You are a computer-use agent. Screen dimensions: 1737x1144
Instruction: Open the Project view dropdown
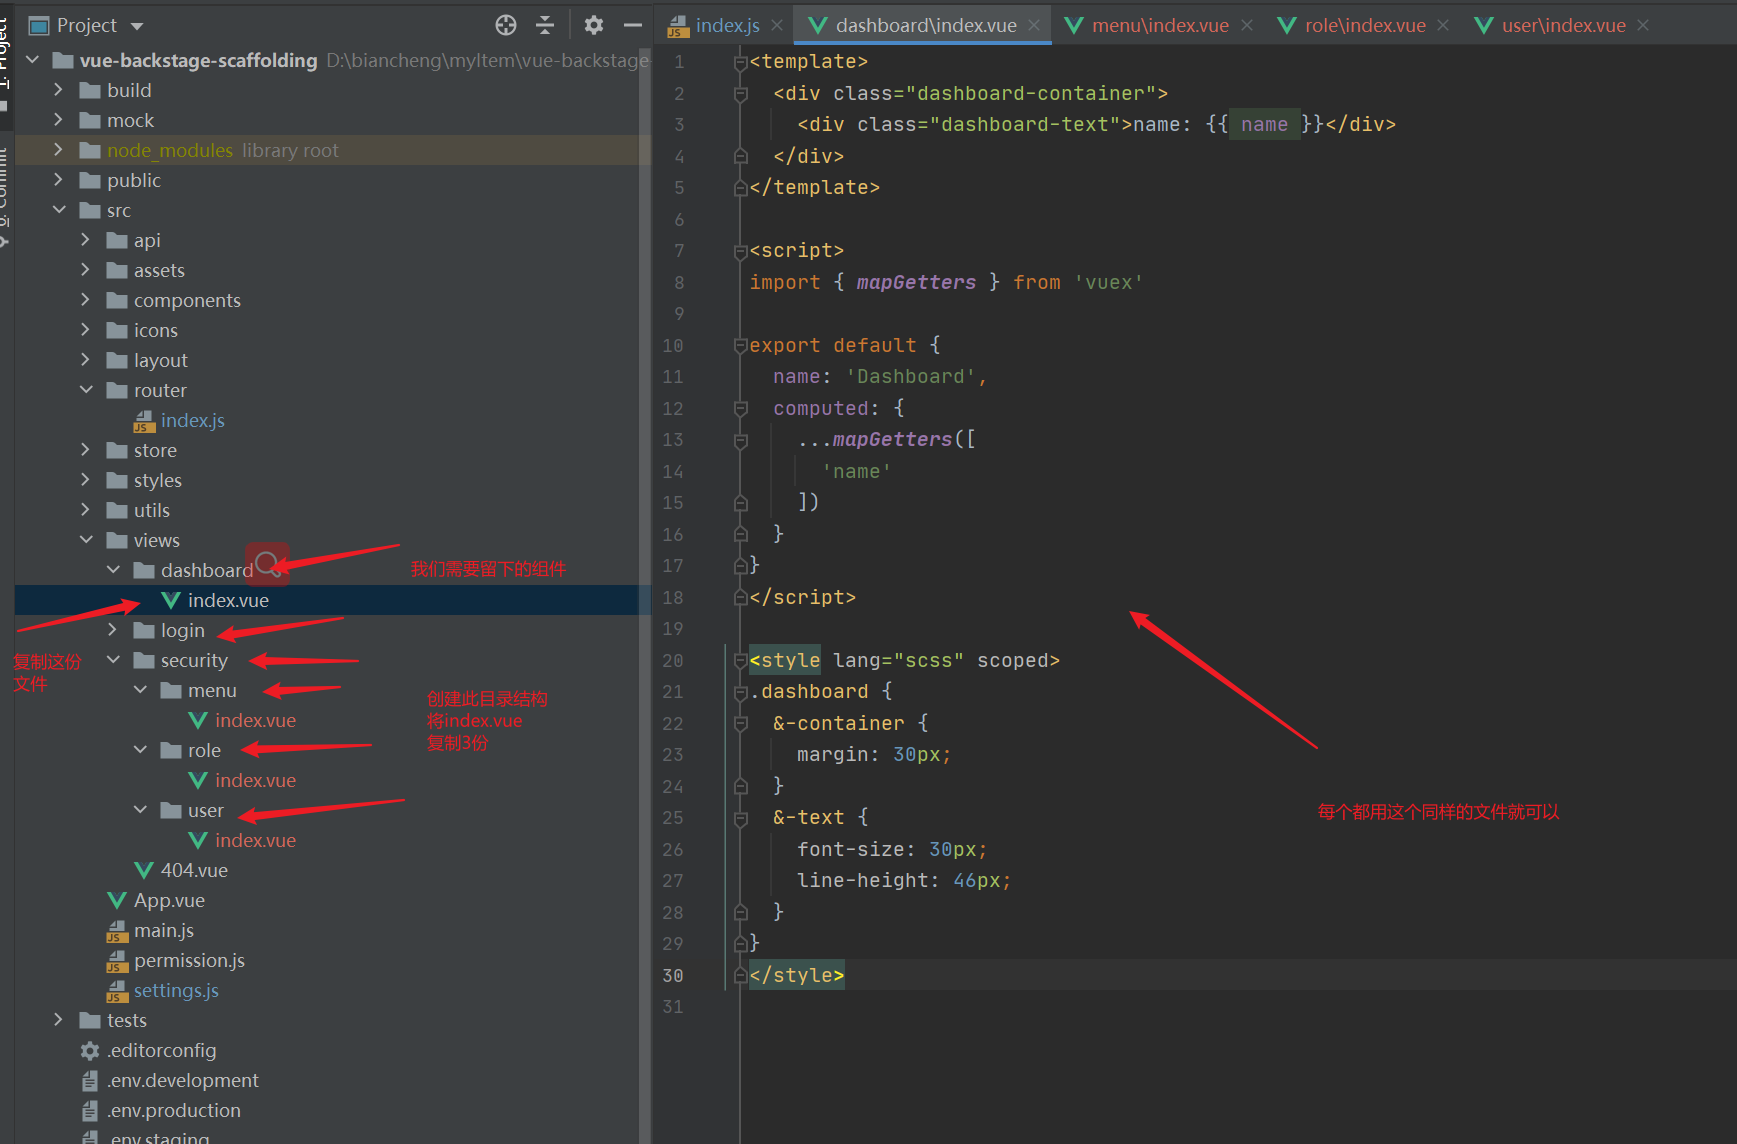pyautogui.click(x=137, y=26)
